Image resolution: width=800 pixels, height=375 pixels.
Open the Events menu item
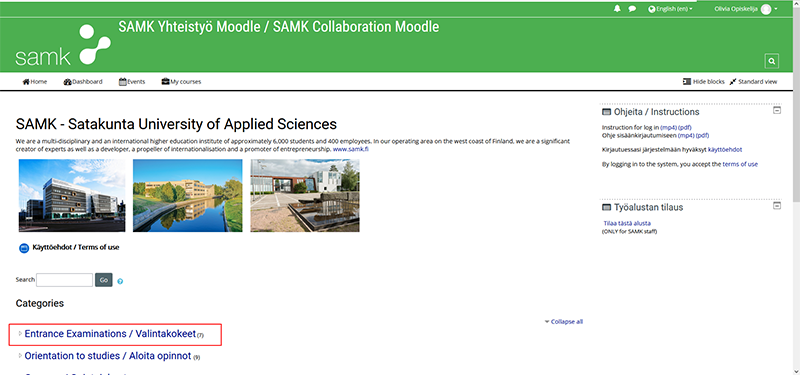132,82
